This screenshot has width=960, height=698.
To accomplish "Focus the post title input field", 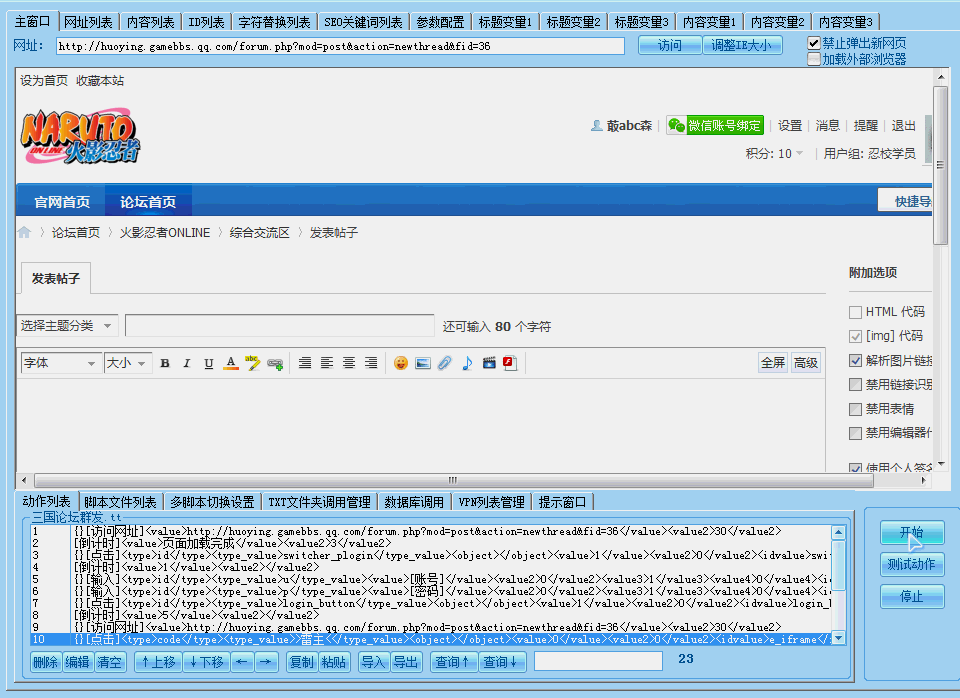I will (x=279, y=326).
